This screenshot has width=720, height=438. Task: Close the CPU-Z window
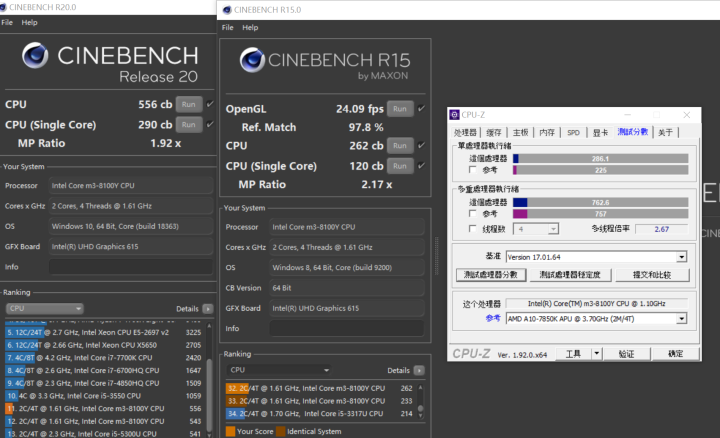click(x=686, y=115)
